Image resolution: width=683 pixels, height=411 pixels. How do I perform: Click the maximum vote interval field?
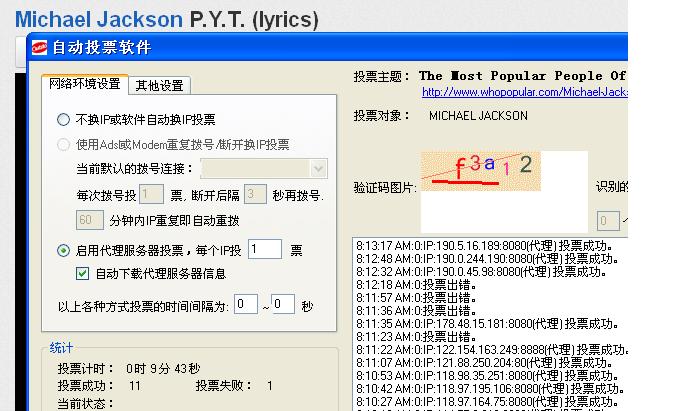click(282, 304)
